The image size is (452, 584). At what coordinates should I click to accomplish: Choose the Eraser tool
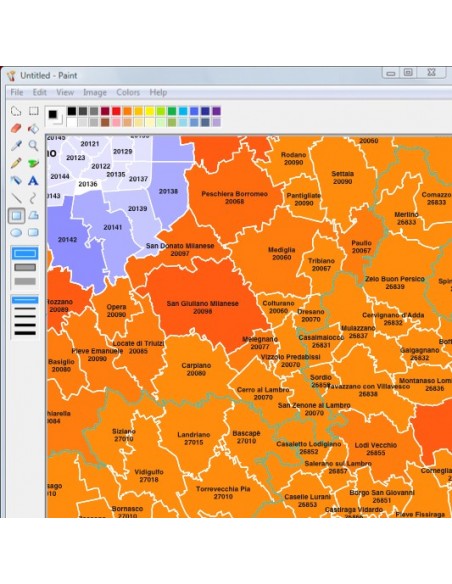[16, 128]
